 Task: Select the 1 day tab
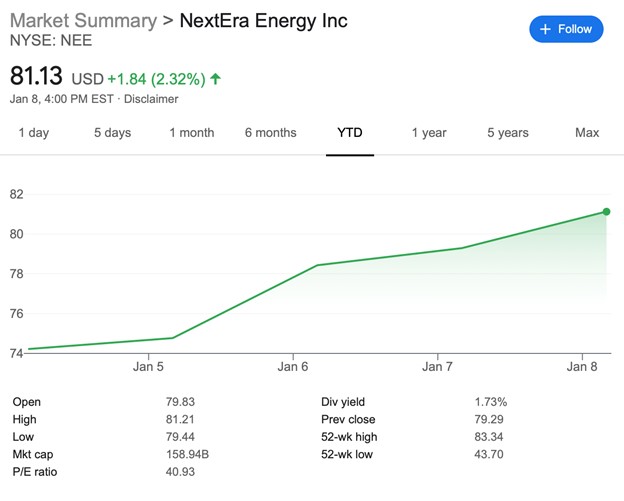pos(33,133)
